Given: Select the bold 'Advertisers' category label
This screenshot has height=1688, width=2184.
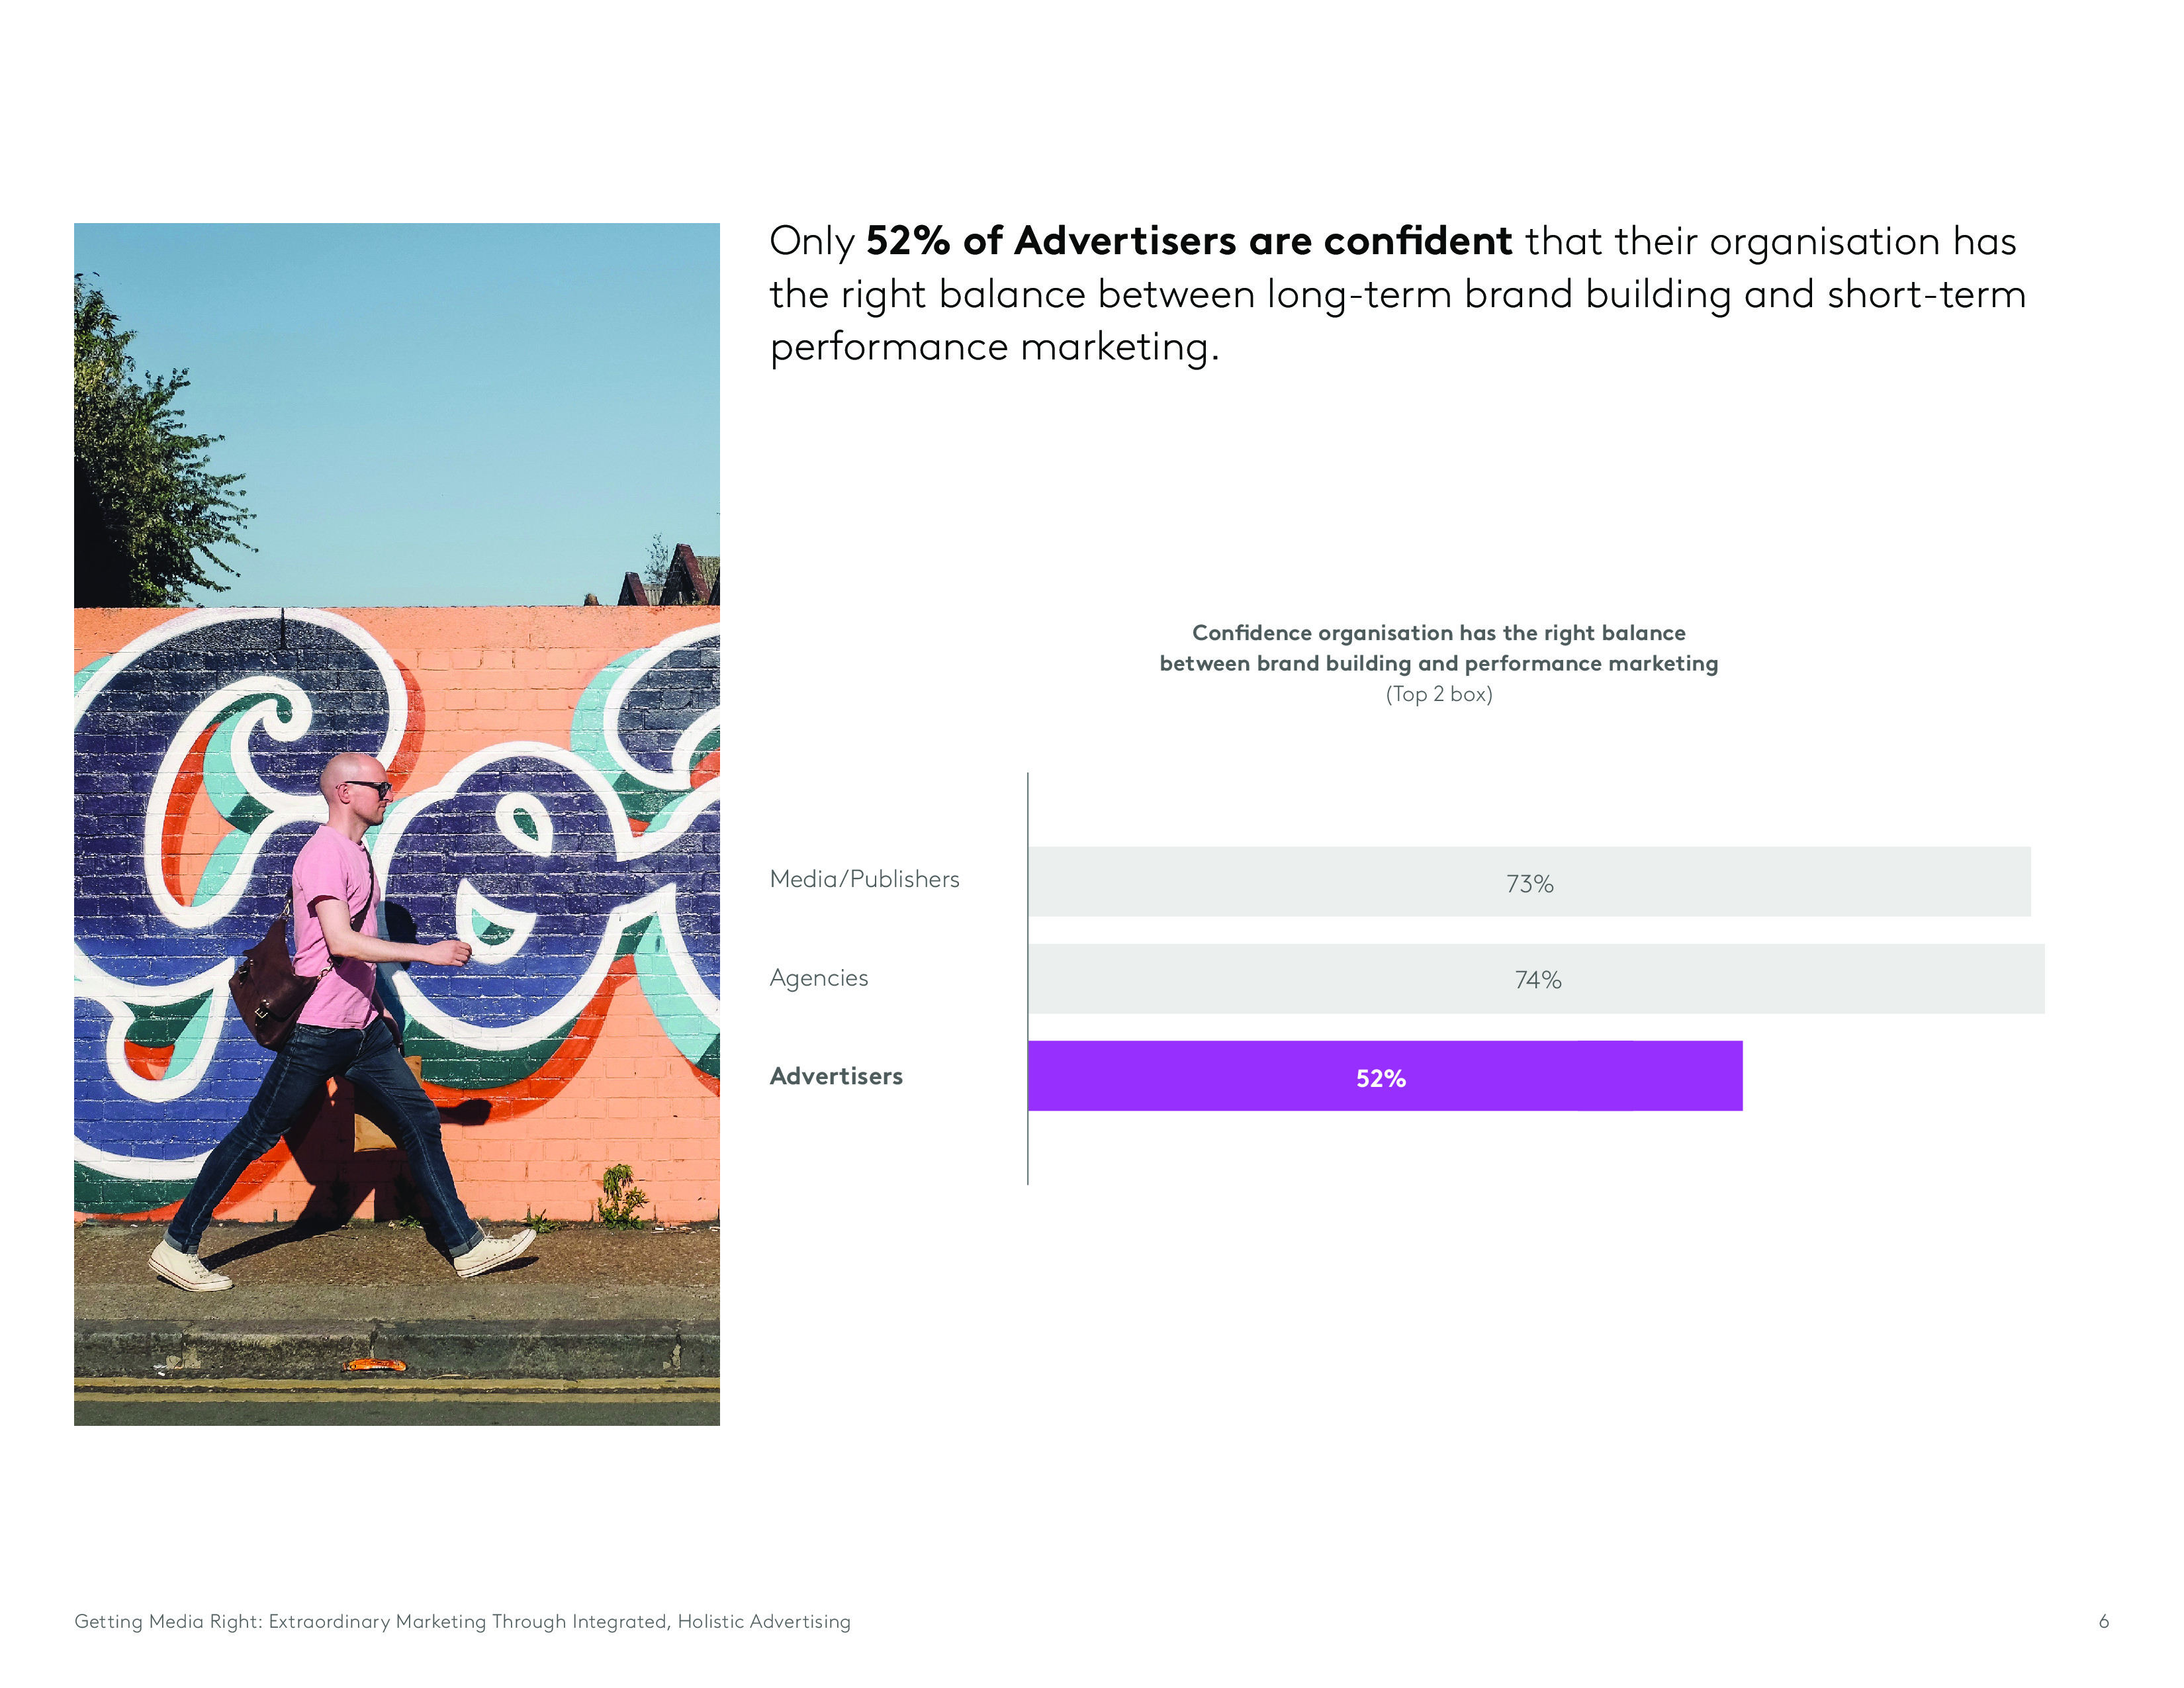Looking at the screenshot, I should pyautogui.click(x=836, y=1076).
